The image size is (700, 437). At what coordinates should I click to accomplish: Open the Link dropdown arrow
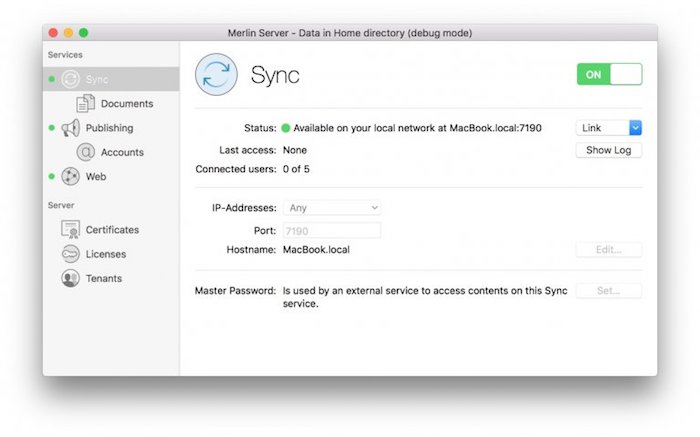point(635,128)
